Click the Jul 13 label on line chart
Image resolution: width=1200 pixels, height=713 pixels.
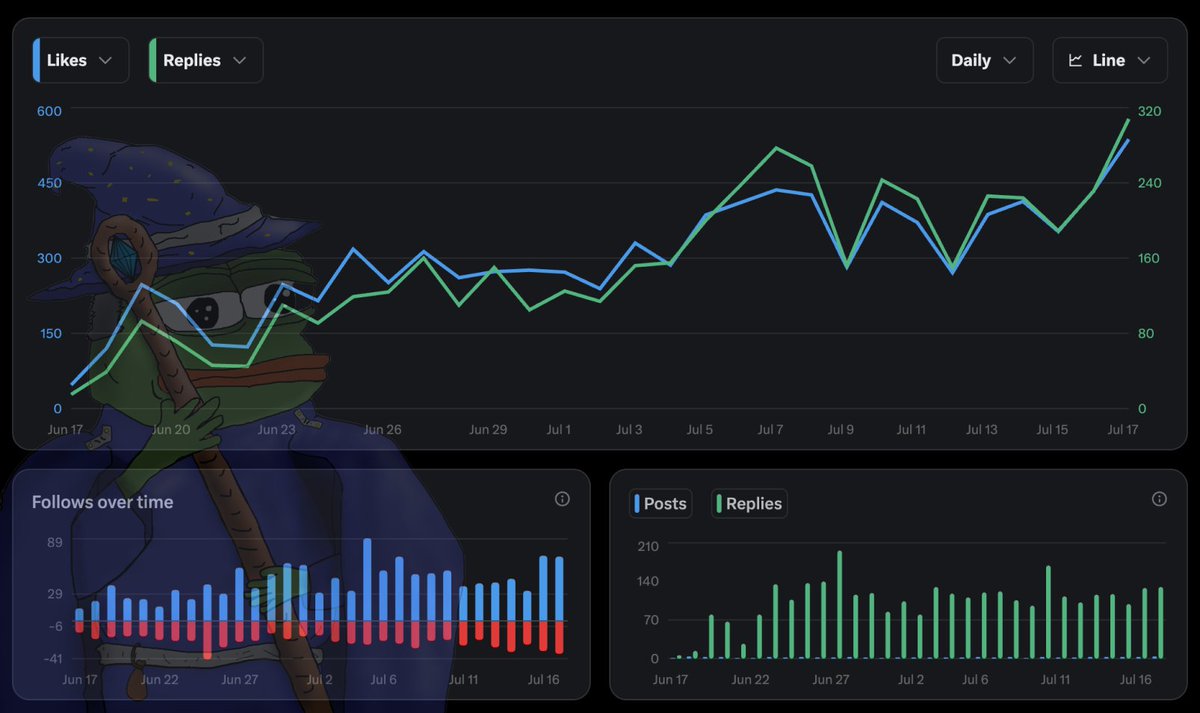tap(981, 430)
